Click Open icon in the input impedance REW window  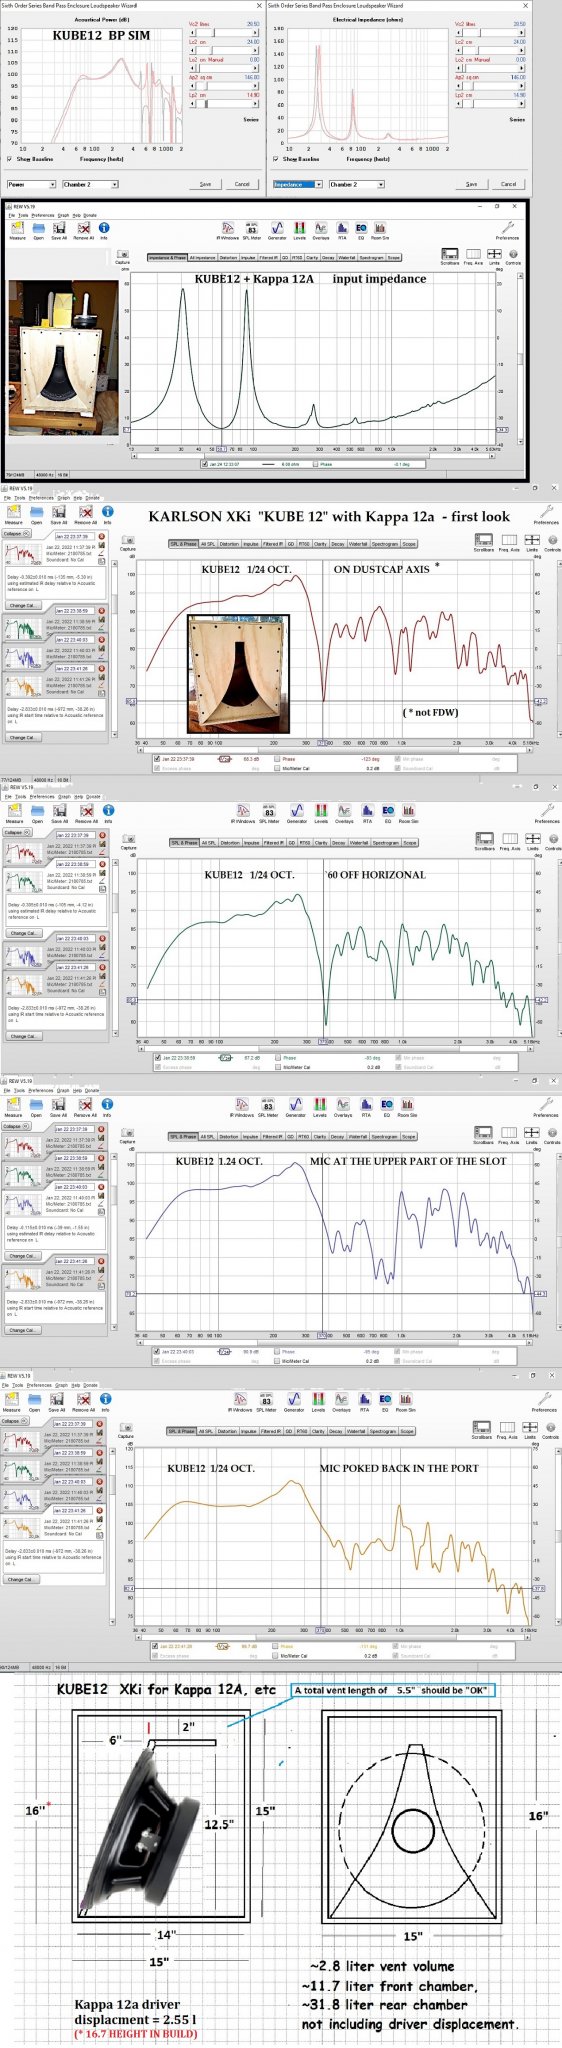point(38,230)
